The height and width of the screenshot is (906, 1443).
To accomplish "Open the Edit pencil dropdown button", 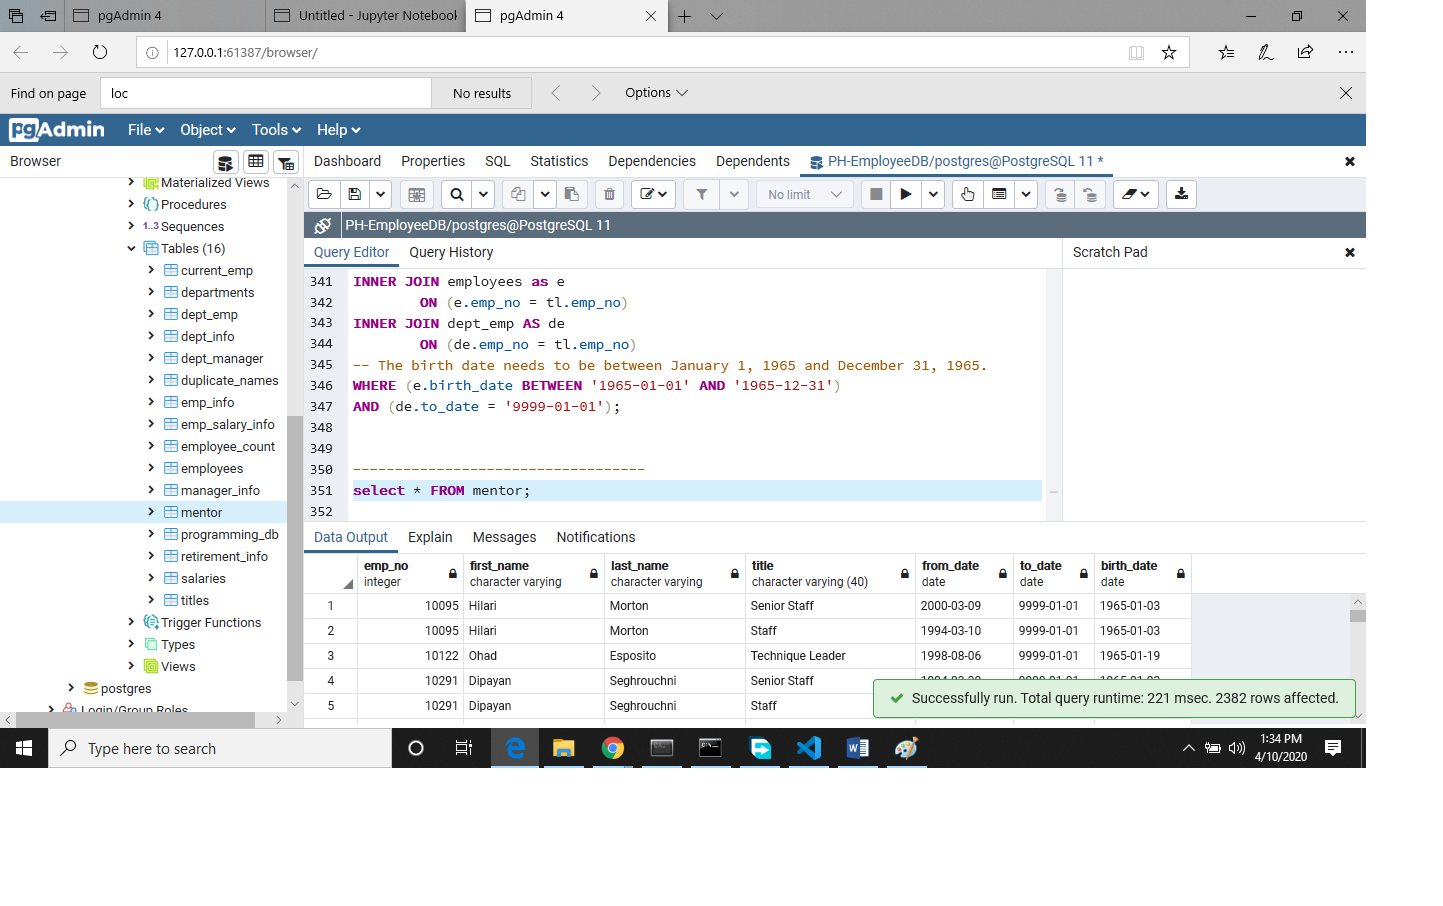I will [x=654, y=194].
